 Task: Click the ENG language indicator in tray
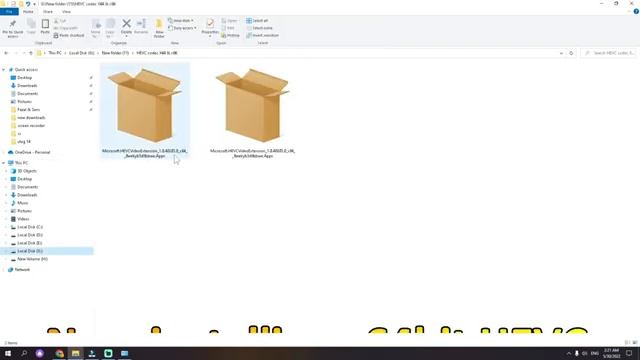[x=595, y=353]
